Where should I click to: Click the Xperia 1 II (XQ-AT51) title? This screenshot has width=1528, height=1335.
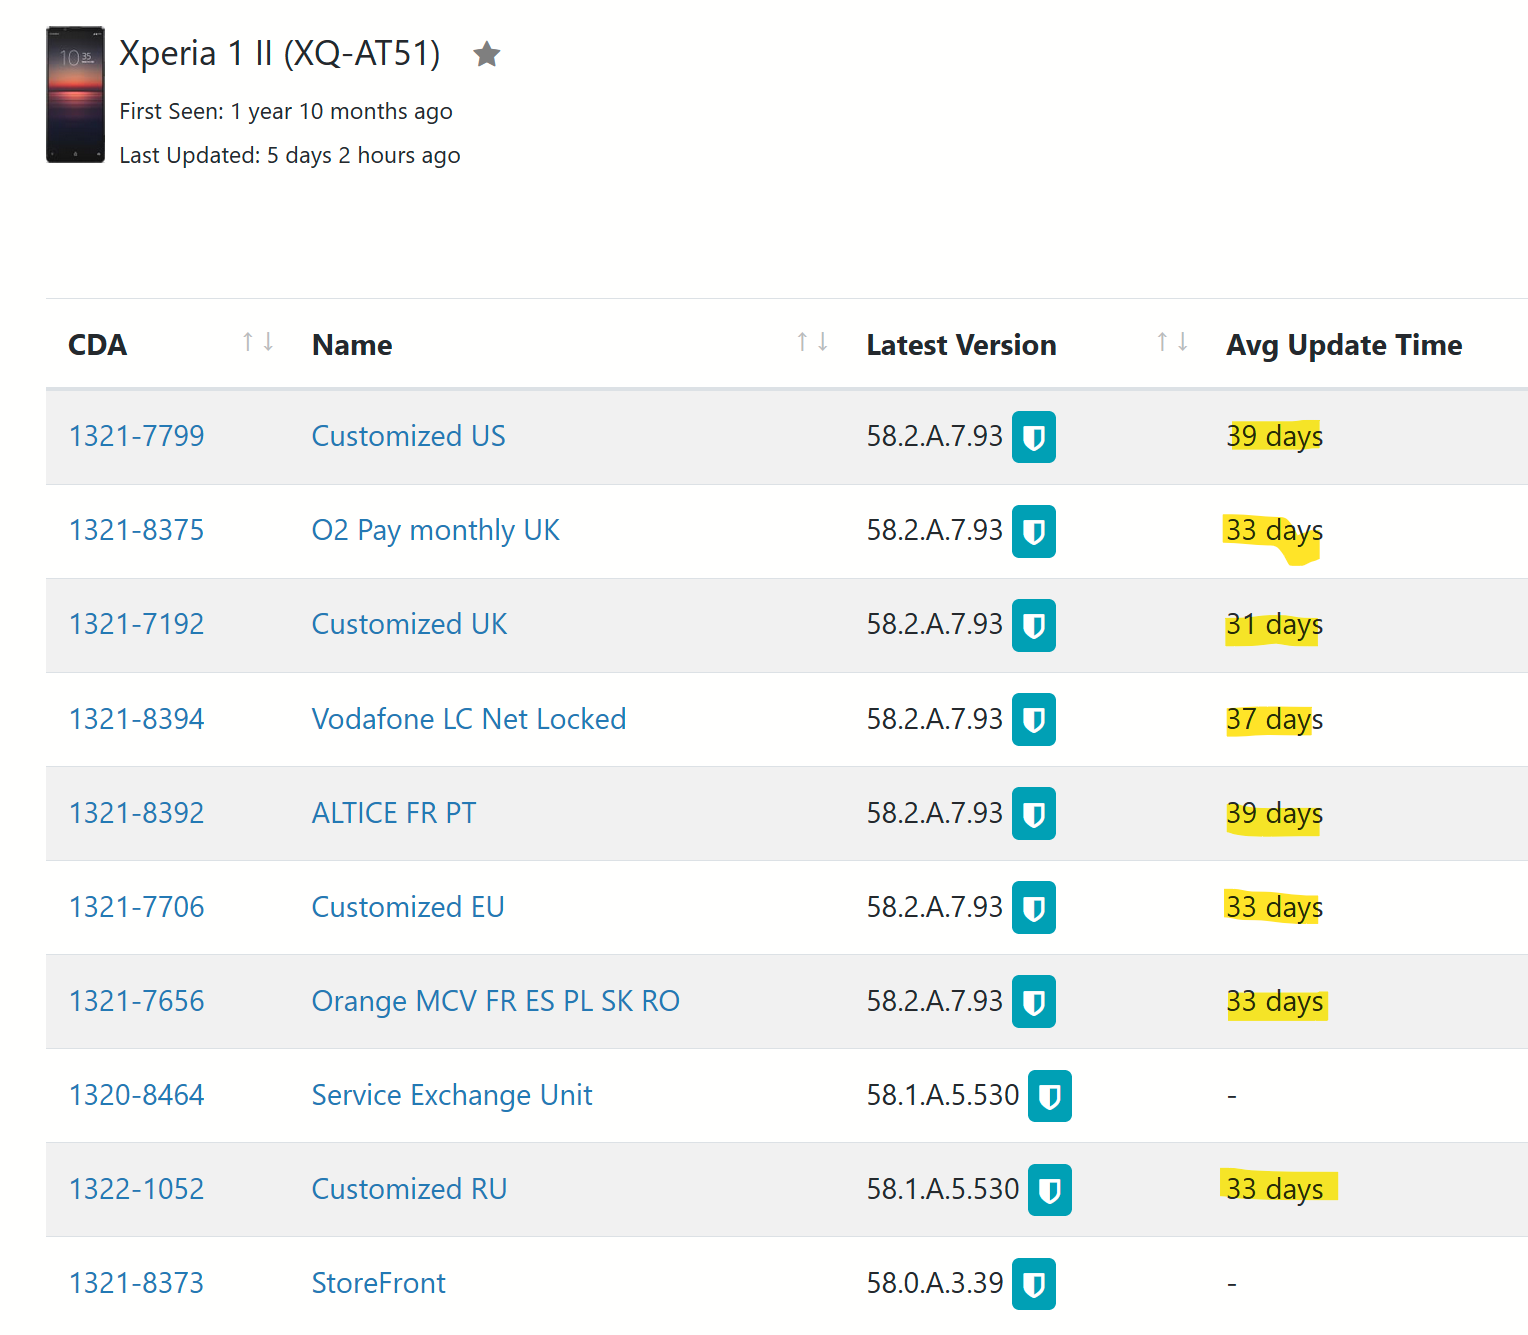coord(280,54)
